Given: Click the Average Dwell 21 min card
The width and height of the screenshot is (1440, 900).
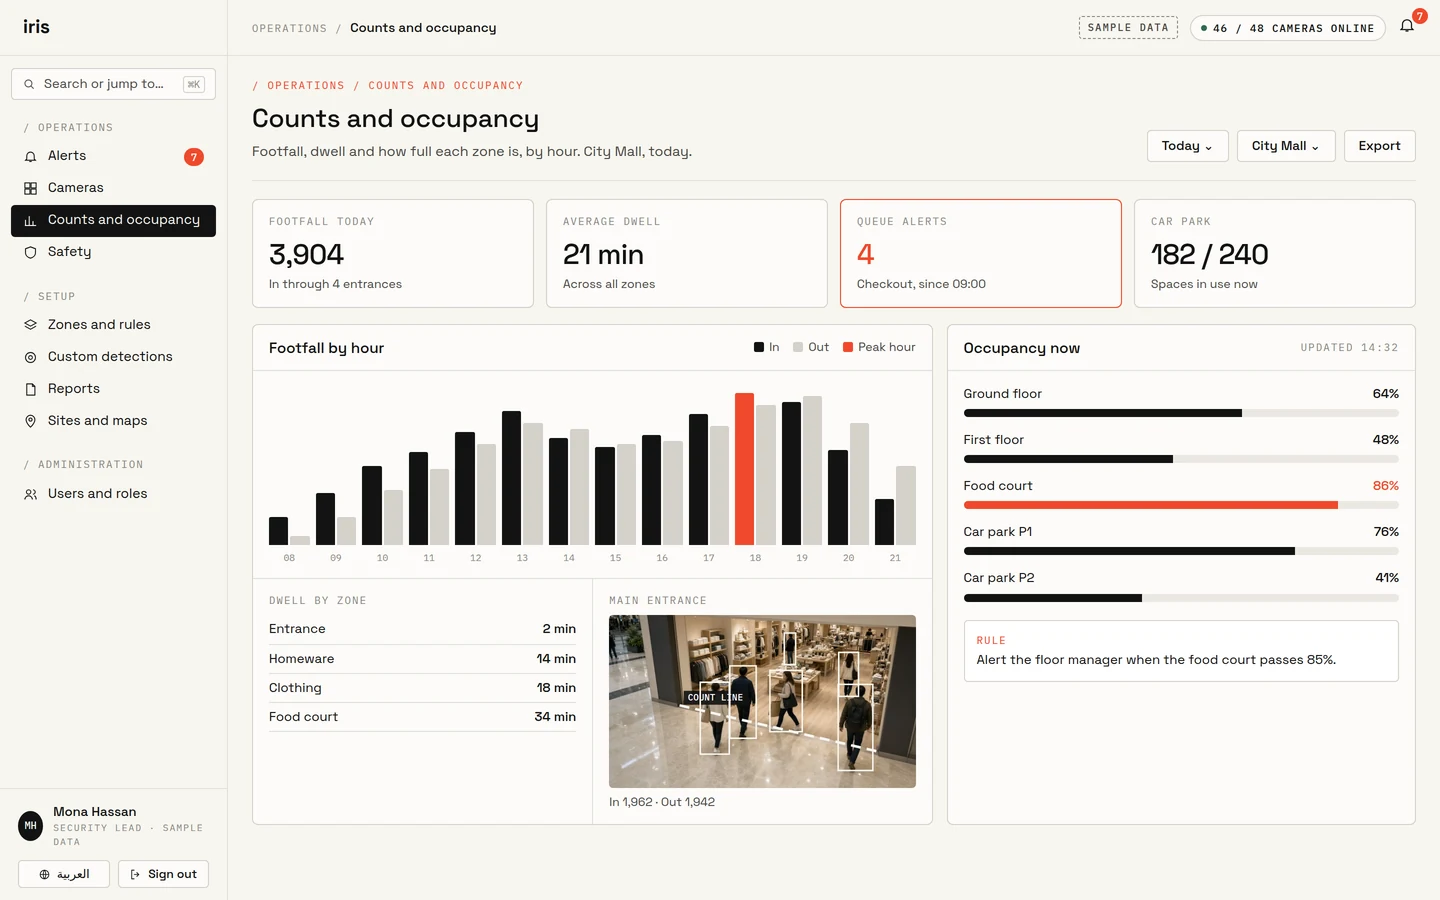Looking at the screenshot, I should tap(687, 253).
